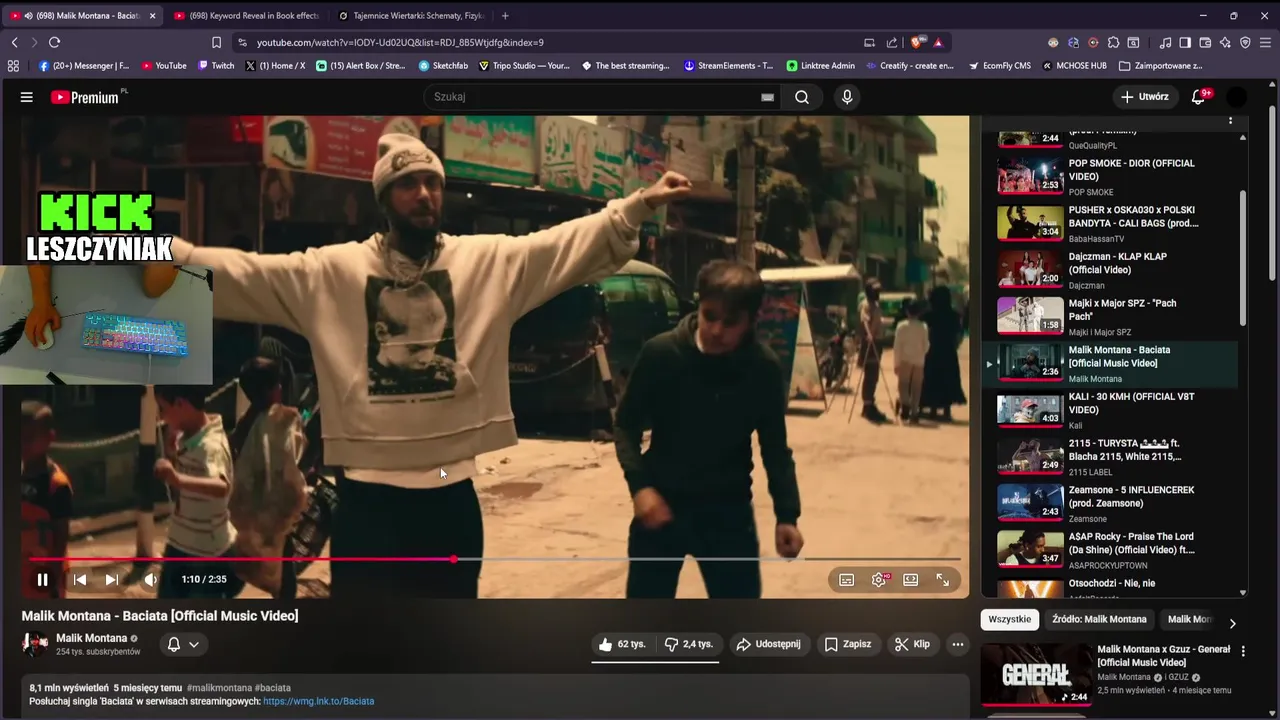Play Zeamsone - 5 INFLUENCEREK playlist item
The height and width of the screenshot is (720, 1280).
pyautogui.click(x=1110, y=503)
